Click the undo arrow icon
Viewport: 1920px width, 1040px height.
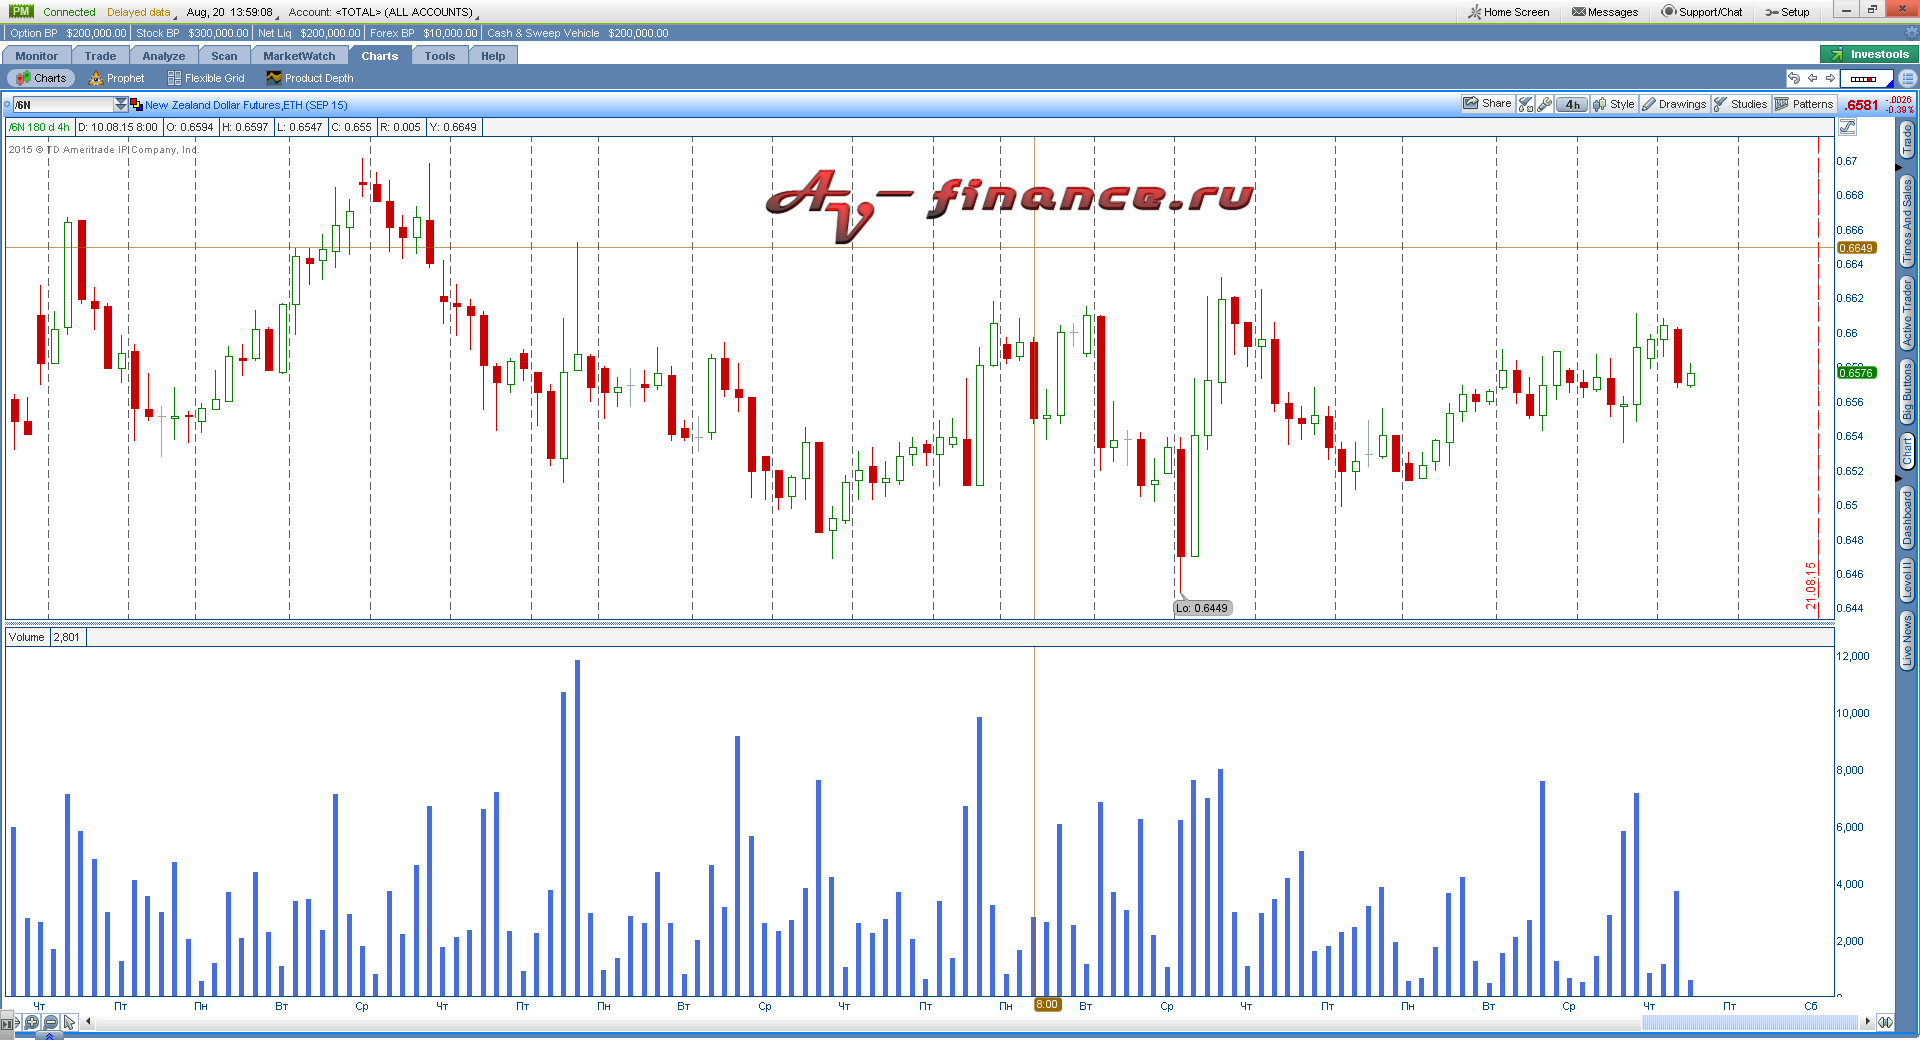(1794, 78)
